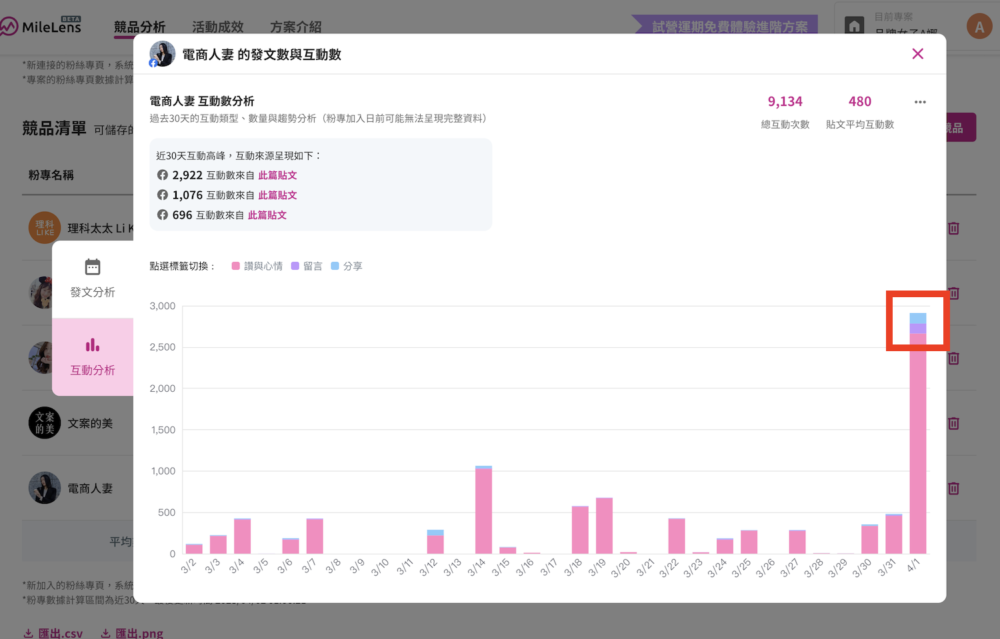Delete the 電商人妻 row with trash icon
Screen dimensions: 1000x639
(953, 489)
